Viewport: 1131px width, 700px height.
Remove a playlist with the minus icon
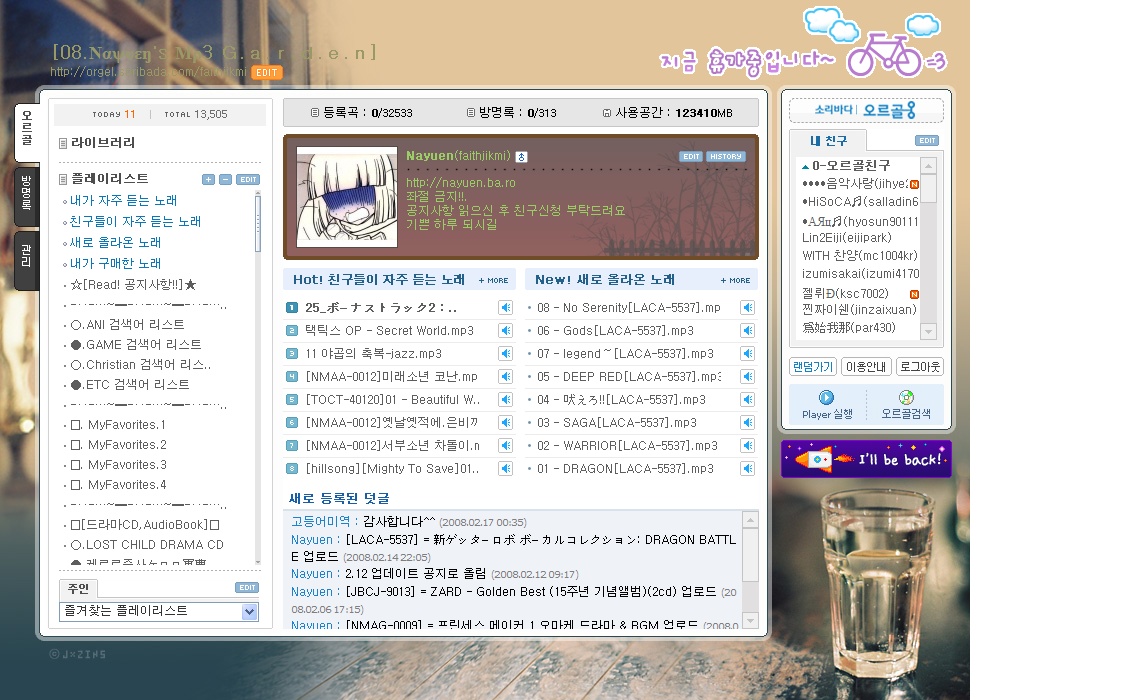coord(225,180)
